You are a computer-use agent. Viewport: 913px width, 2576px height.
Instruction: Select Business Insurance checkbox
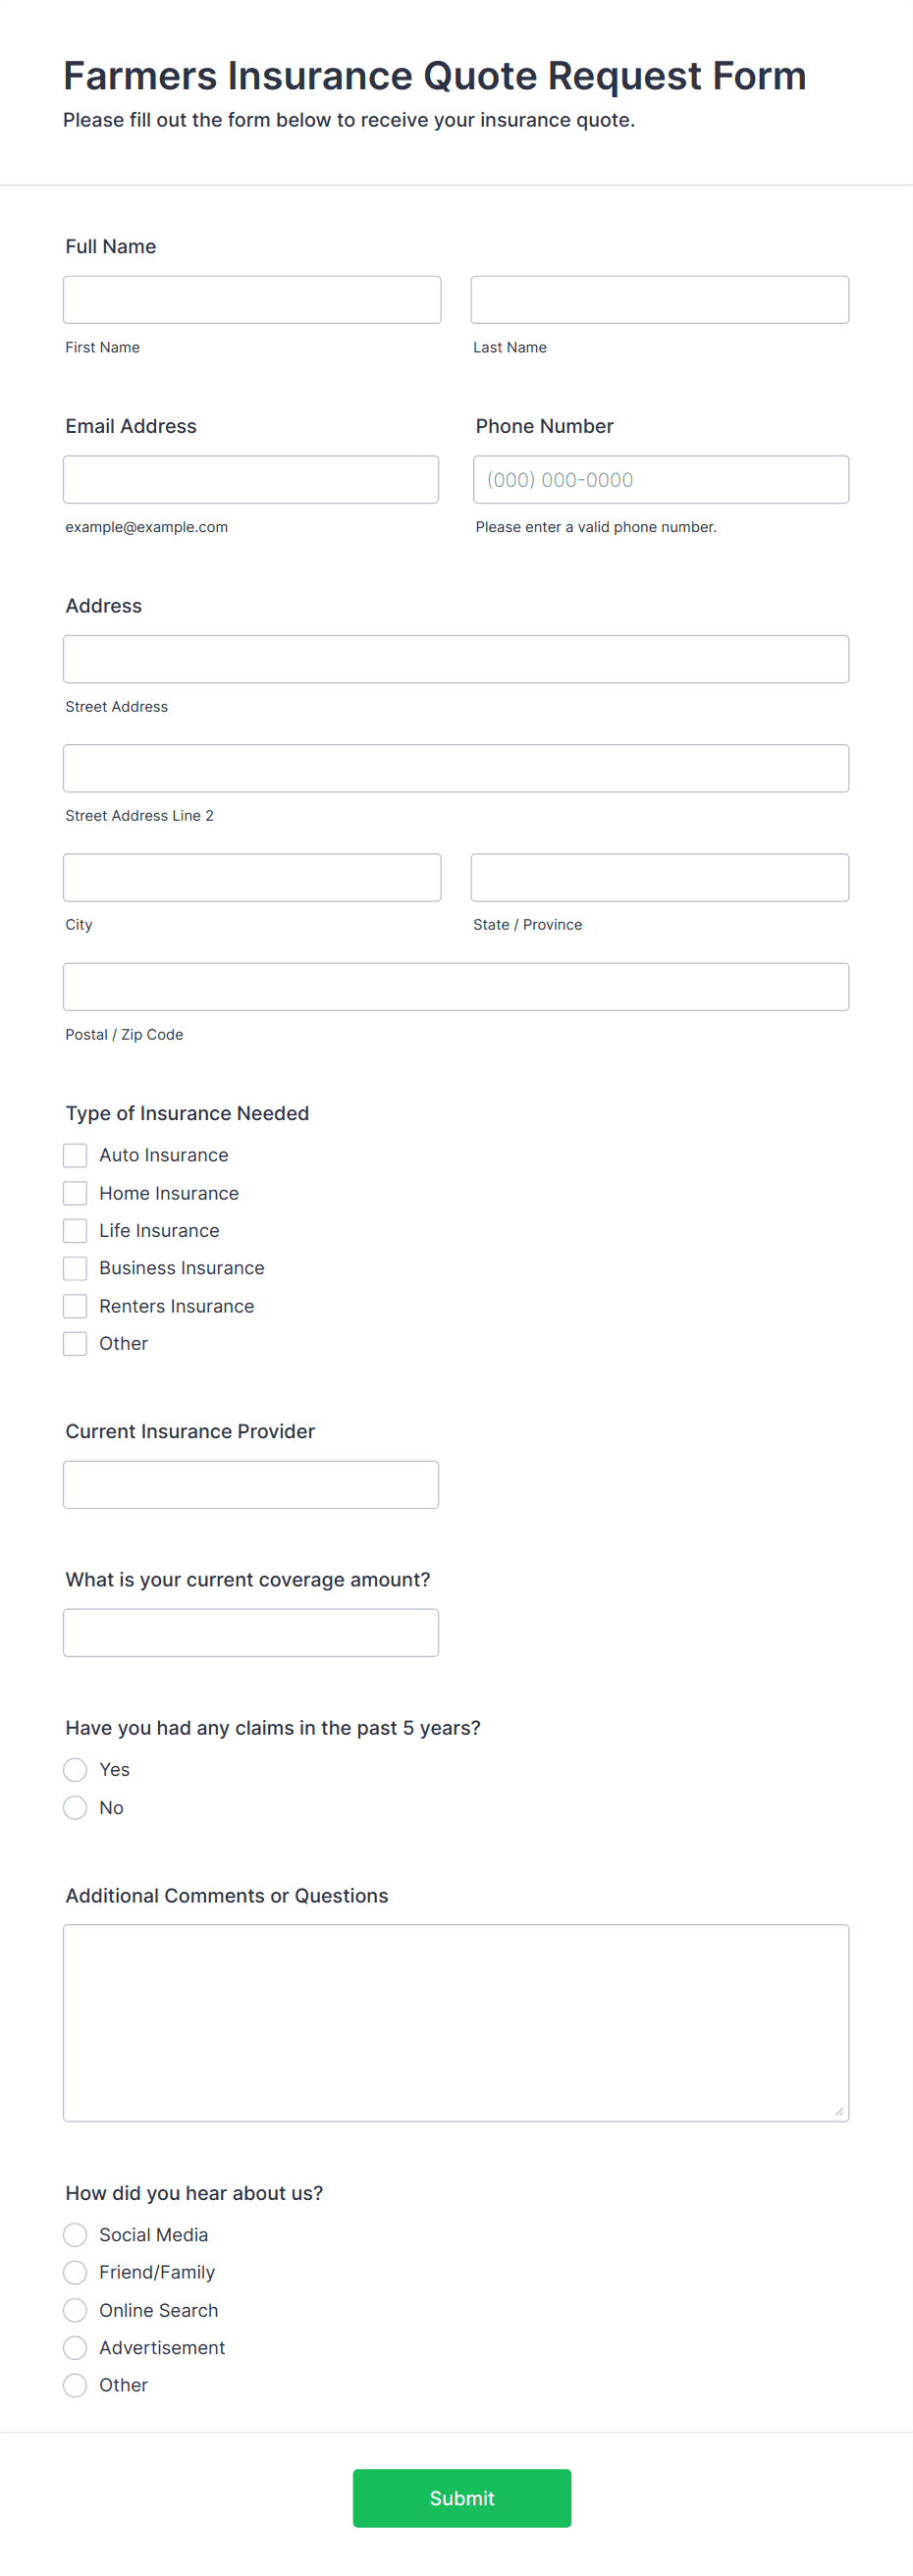(75, 1268)
